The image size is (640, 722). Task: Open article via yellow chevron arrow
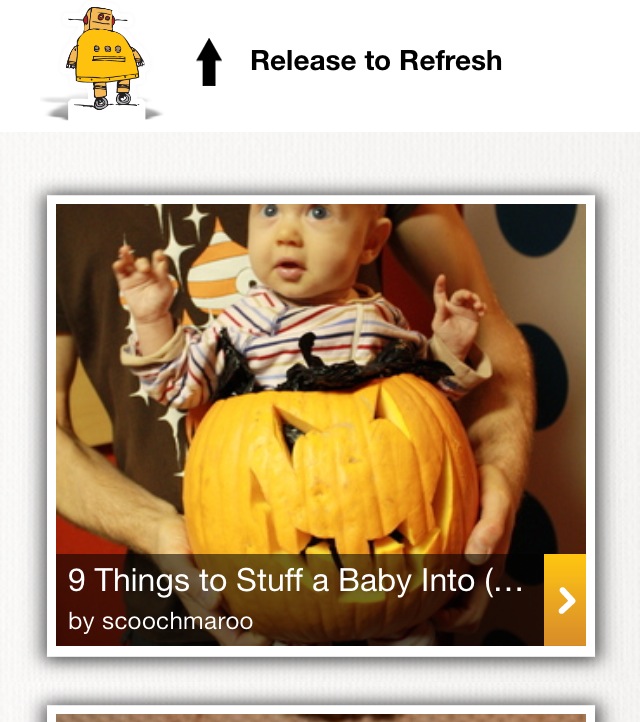tap(565, 600)
